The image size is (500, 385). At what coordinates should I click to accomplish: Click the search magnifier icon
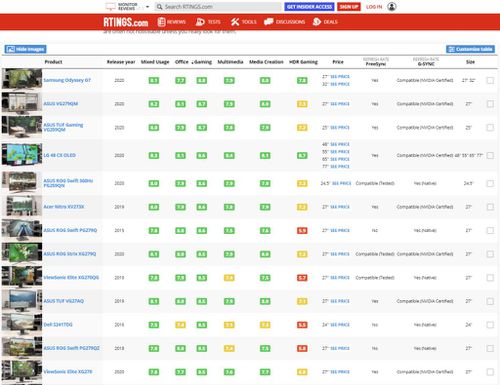[160, 7]
